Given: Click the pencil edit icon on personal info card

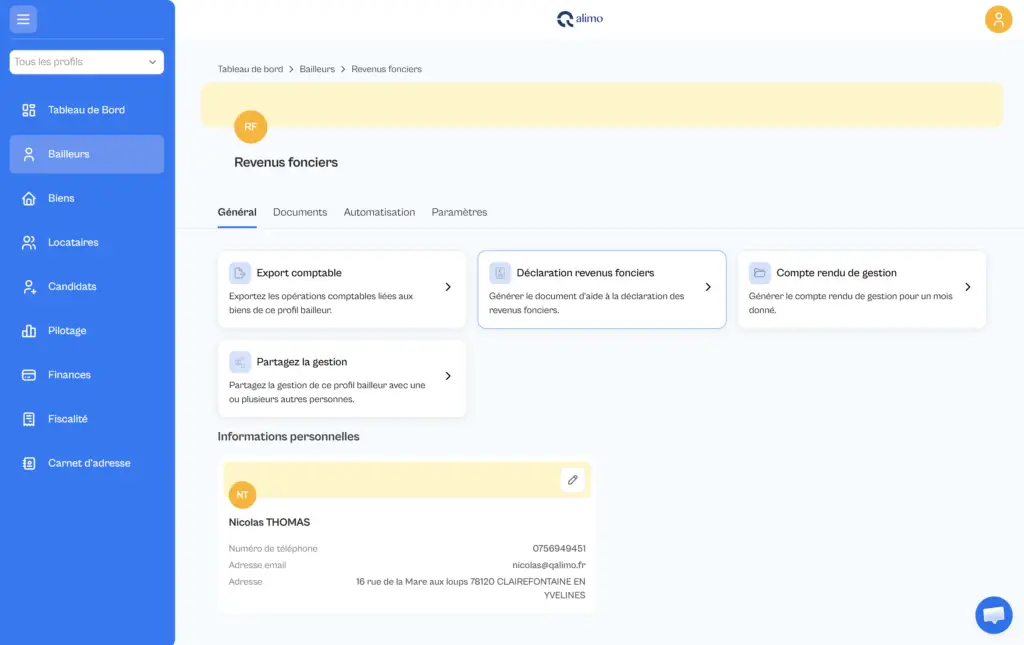Looking at the screenshot, I should (573, 480).
